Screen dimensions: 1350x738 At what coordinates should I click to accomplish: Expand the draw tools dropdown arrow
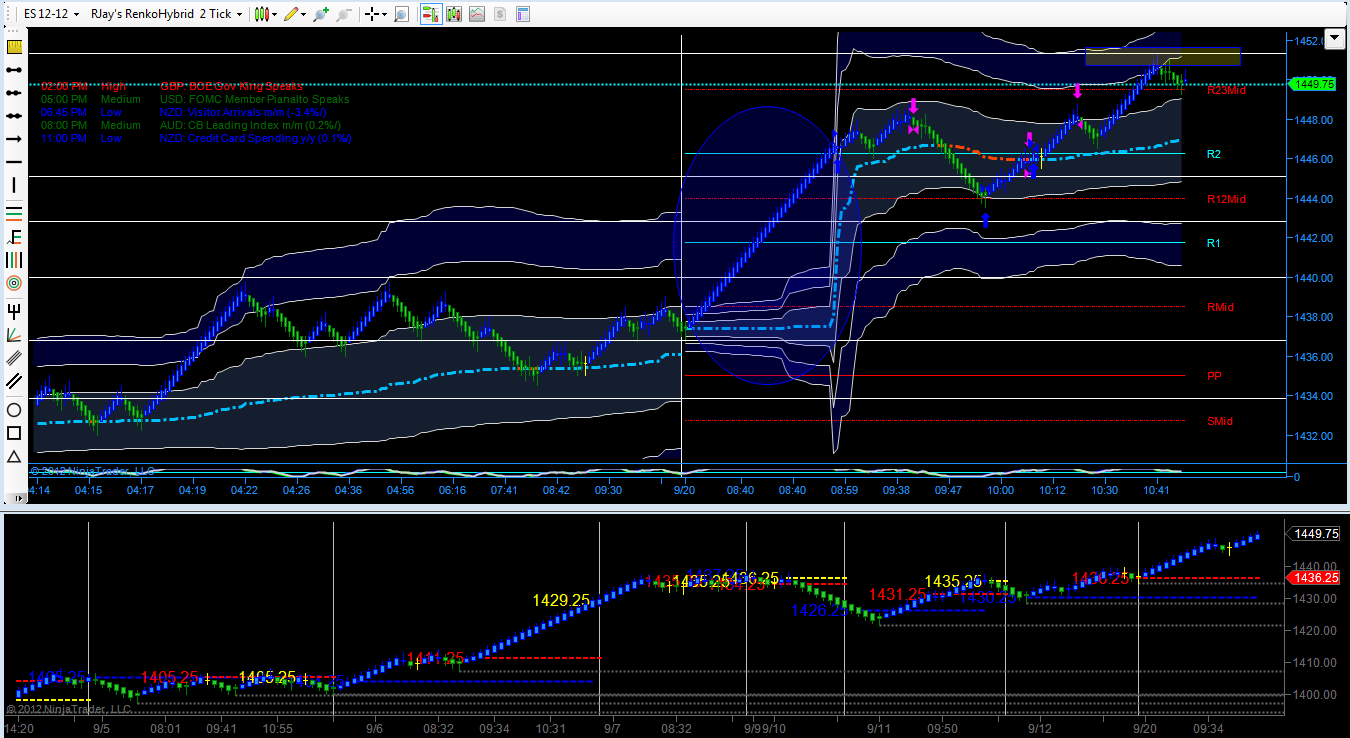pyautogui.click(x=304, y=14)
